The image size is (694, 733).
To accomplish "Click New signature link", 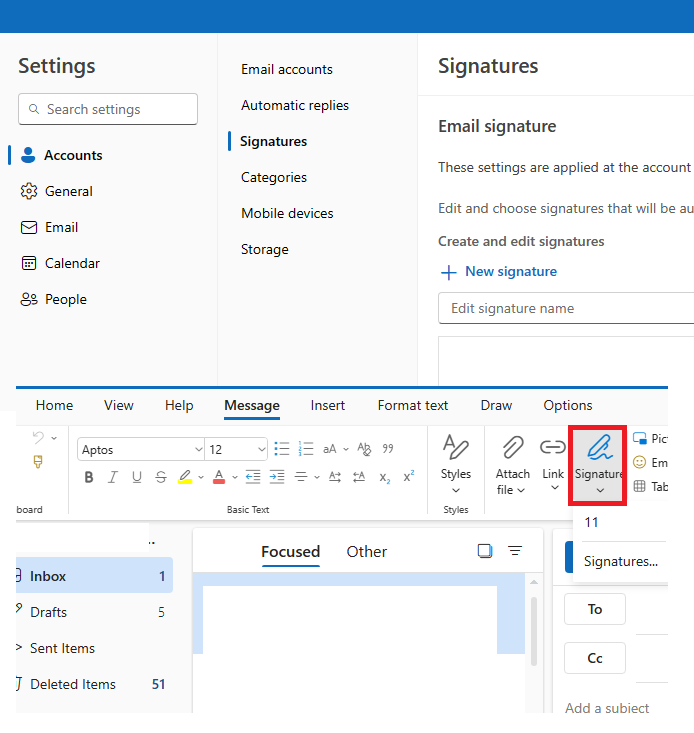I will 499,272.
